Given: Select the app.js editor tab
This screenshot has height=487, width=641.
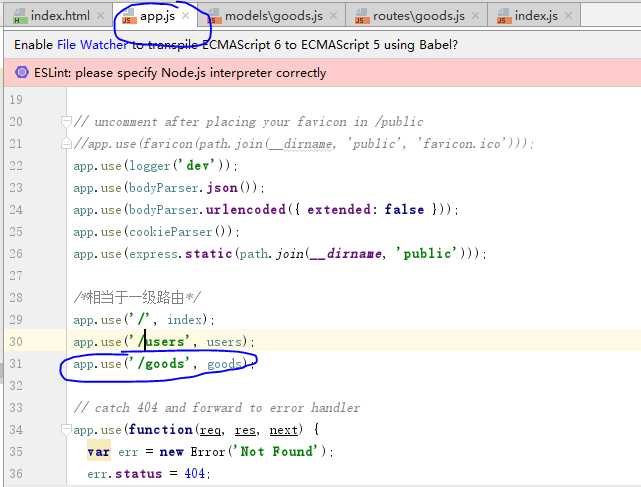Looking at the screenshot, I should pyautogui.click(x=157, y=16).
